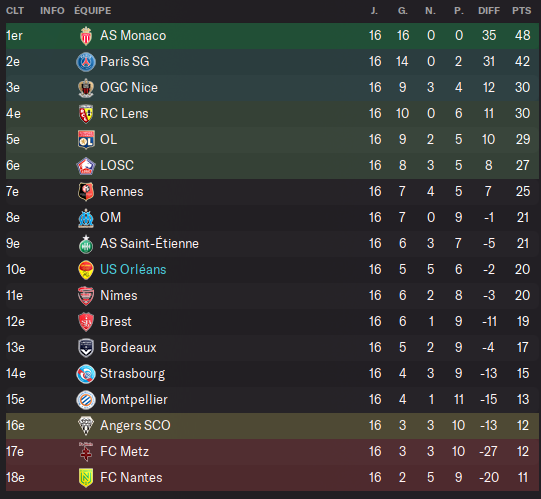
Task: Click the OL club logo
Action: pyautogui.click(x=86, y=140)
